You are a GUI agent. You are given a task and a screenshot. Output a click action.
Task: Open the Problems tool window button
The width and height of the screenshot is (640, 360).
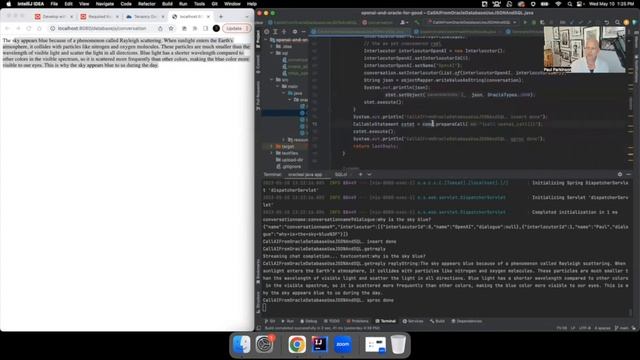coord(357,321)
